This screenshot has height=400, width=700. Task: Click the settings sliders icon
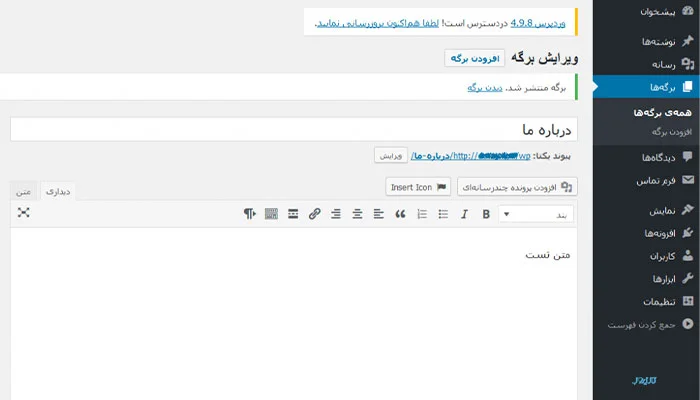coord(688,301)
